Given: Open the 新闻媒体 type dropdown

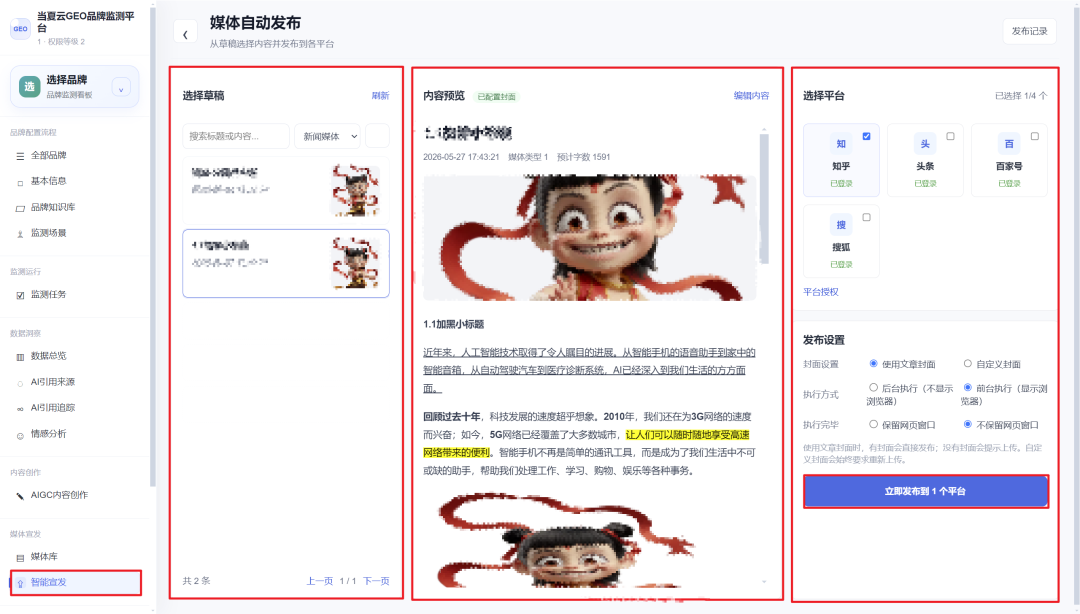Looking at the screenshot, I should 327,136.
